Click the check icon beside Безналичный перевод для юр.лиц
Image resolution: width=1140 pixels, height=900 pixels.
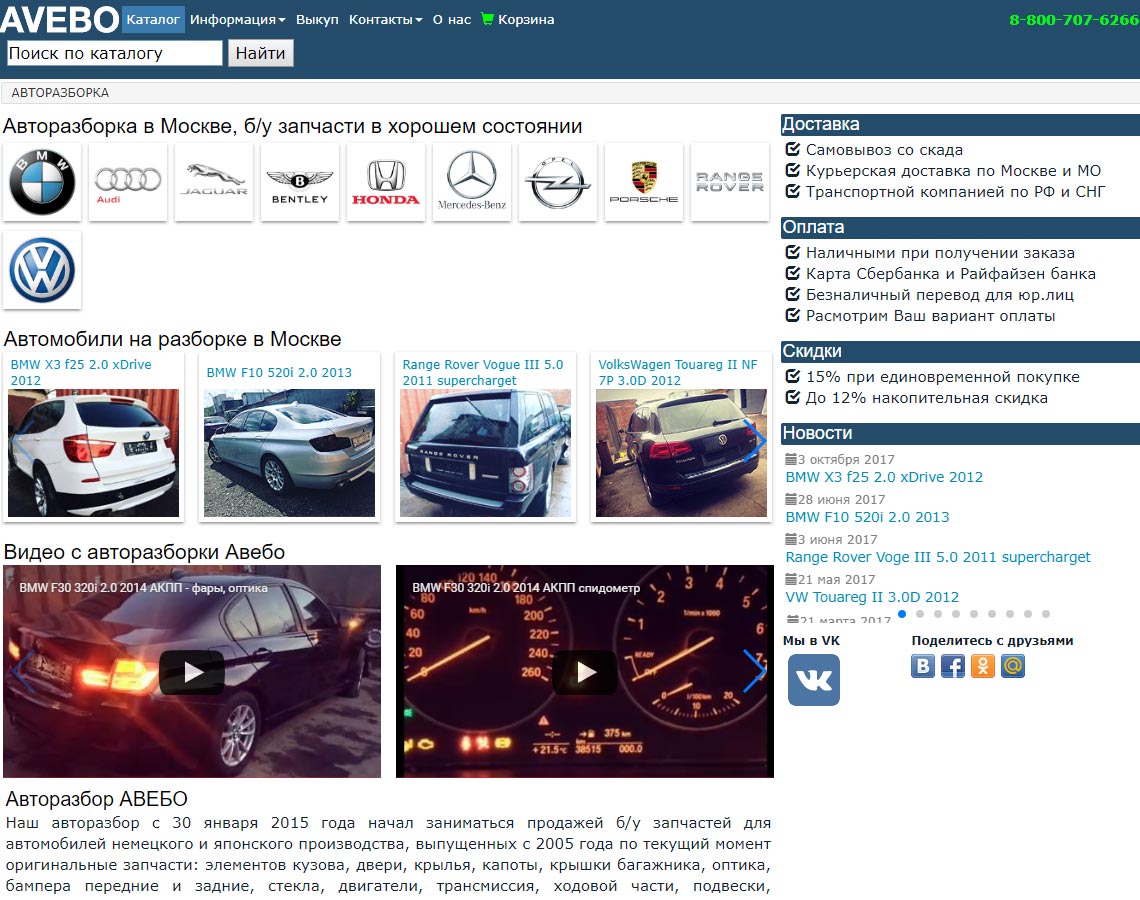point(793,294)
